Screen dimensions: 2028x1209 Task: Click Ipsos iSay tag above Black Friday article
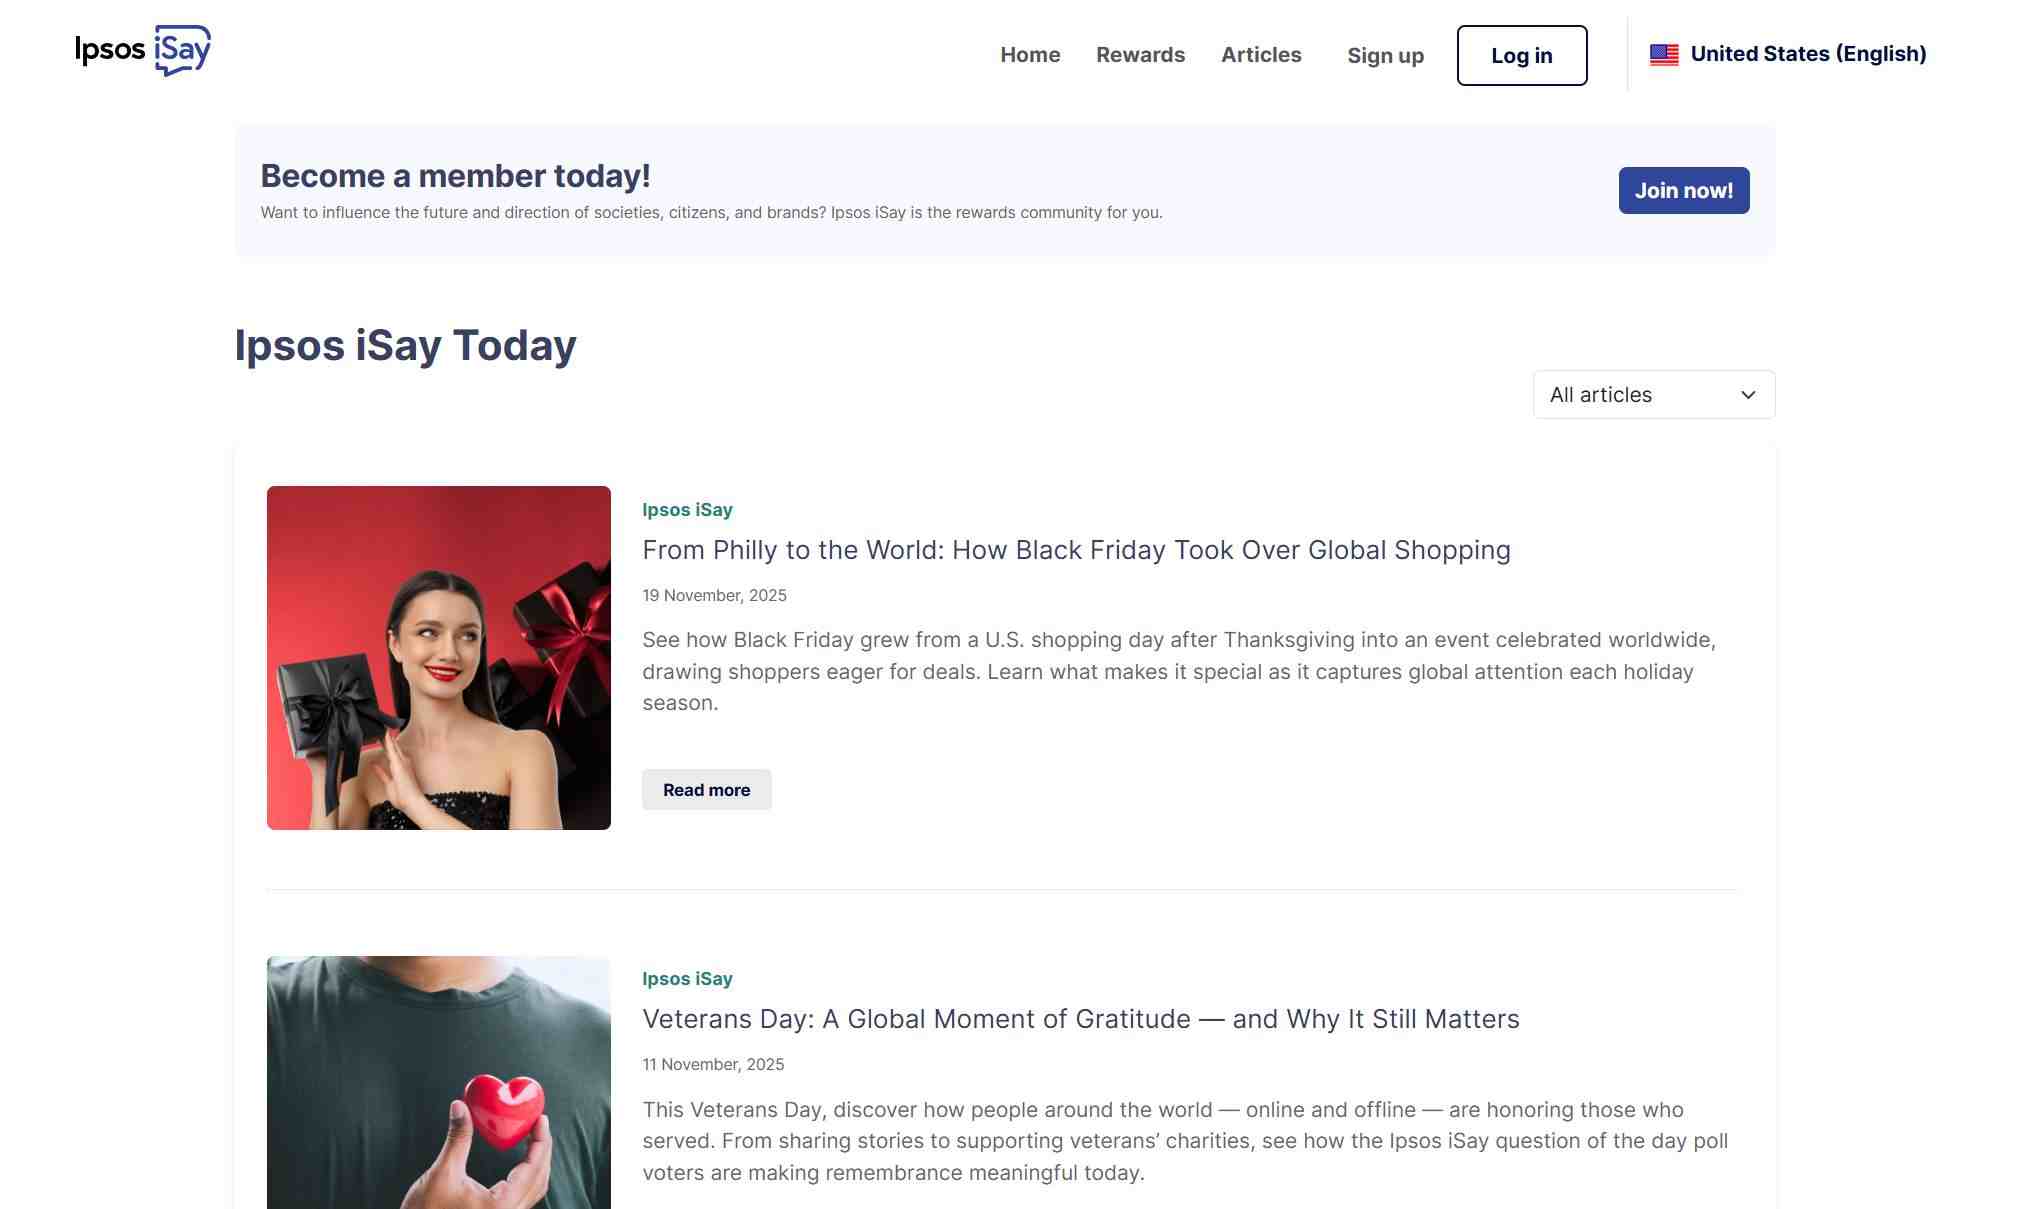coord(687,510)
